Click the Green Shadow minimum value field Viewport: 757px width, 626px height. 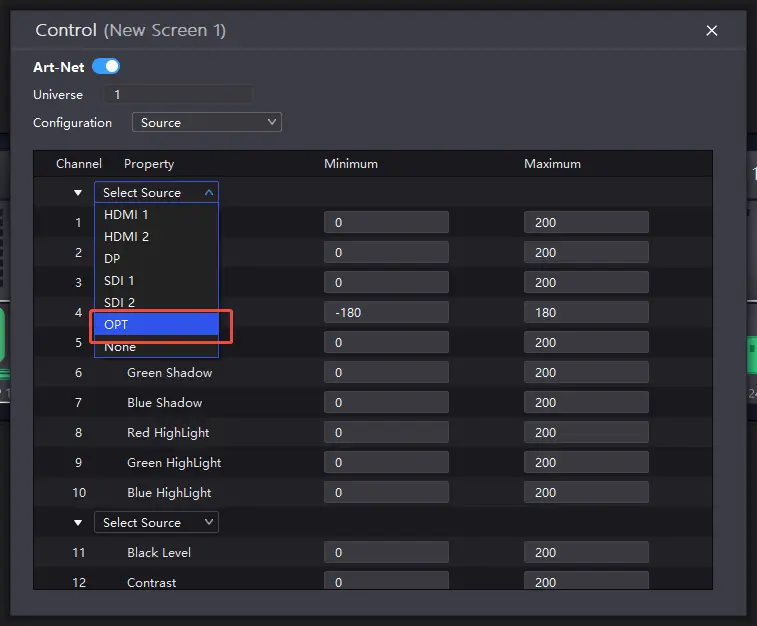[x=386, y=373]
